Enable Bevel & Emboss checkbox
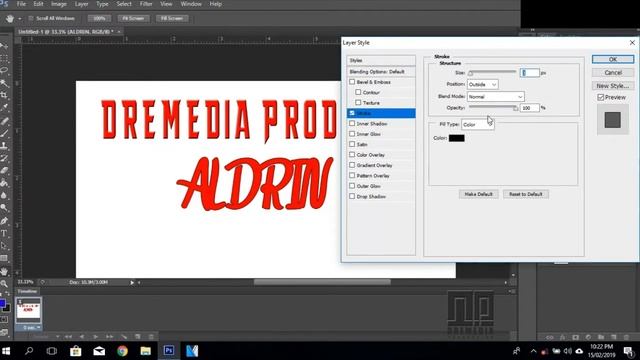 coord(352,82)
